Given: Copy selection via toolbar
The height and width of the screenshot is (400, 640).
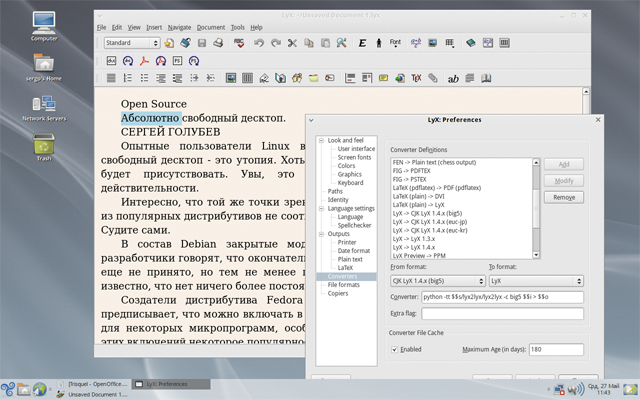Looking at the screenshot, I should click(309, 43).
